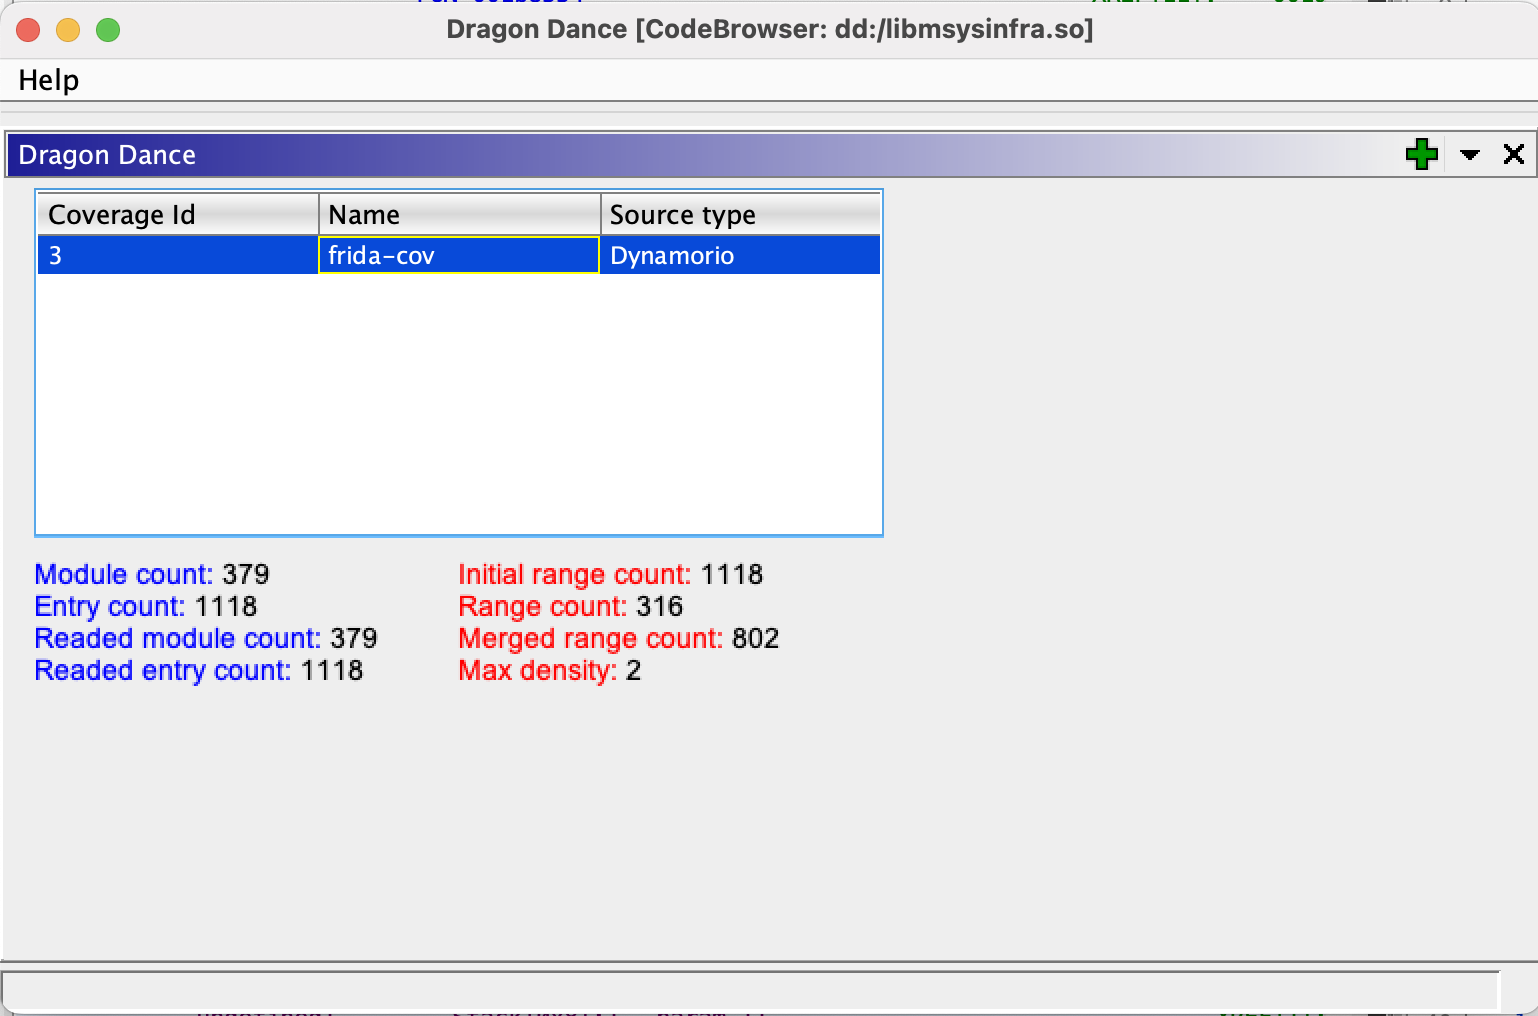Close the Dragon Dance panel with X
This screenshot has width=1538, height=1016.
coord(1514,154)
